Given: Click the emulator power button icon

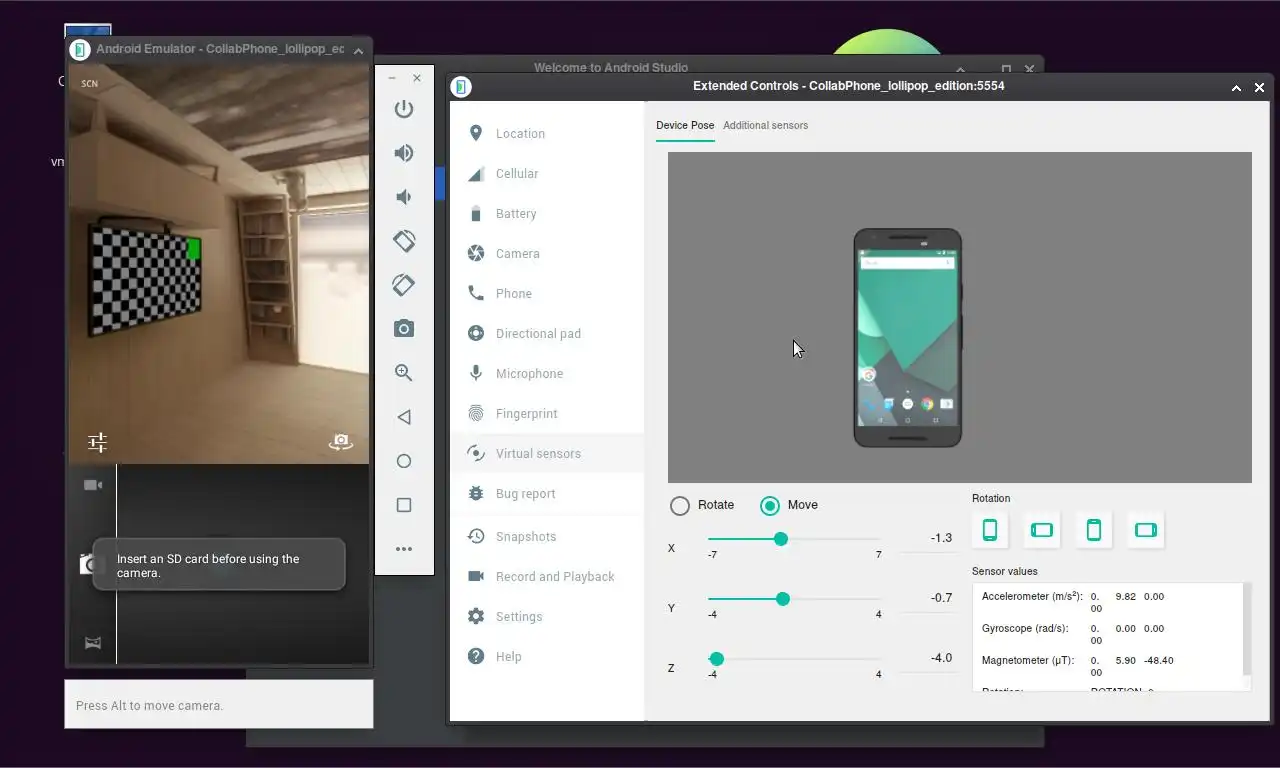Looking at the screenshot, I should (x=404, y=109).
